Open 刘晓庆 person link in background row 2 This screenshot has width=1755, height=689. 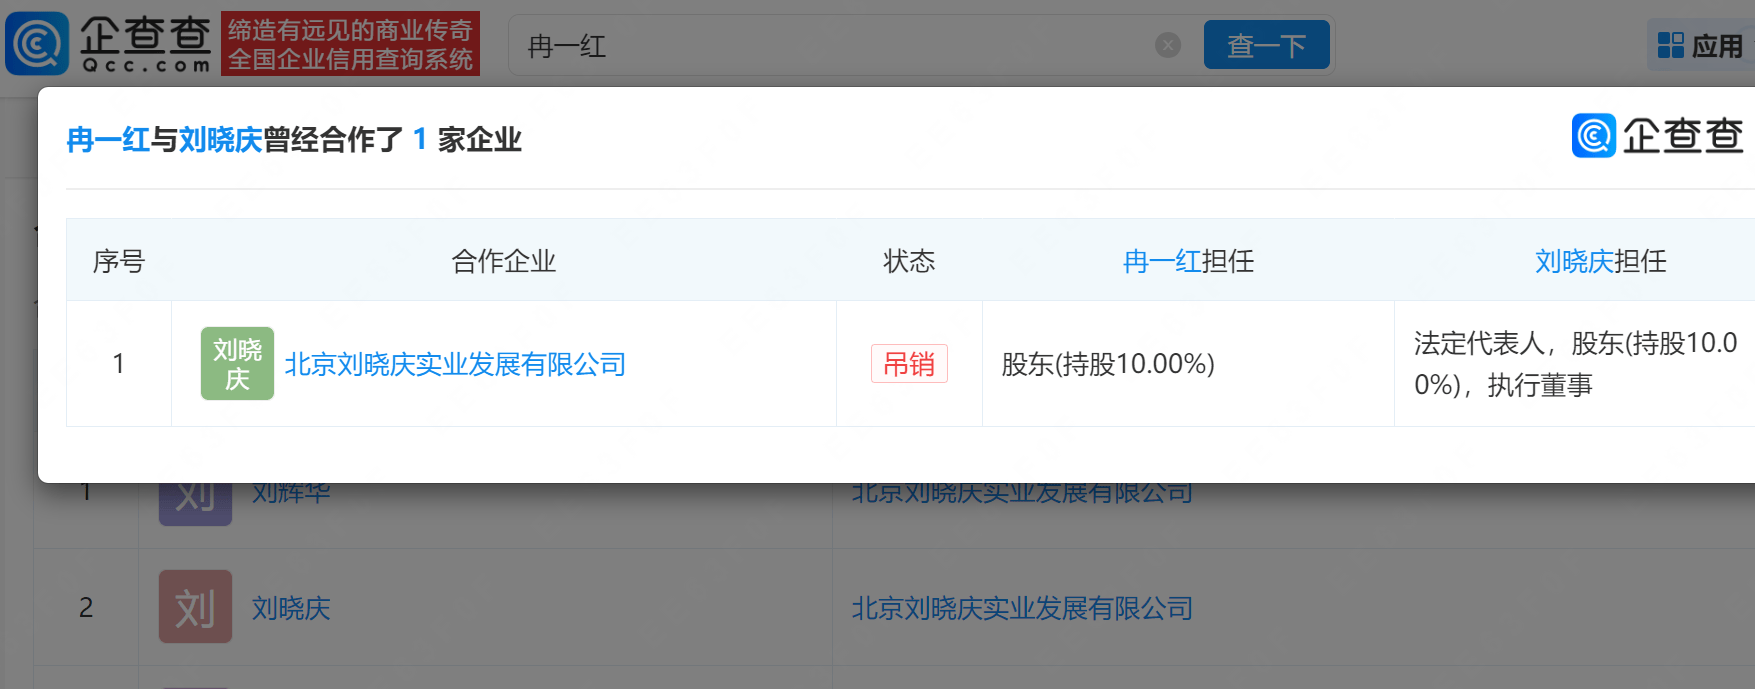291,608
